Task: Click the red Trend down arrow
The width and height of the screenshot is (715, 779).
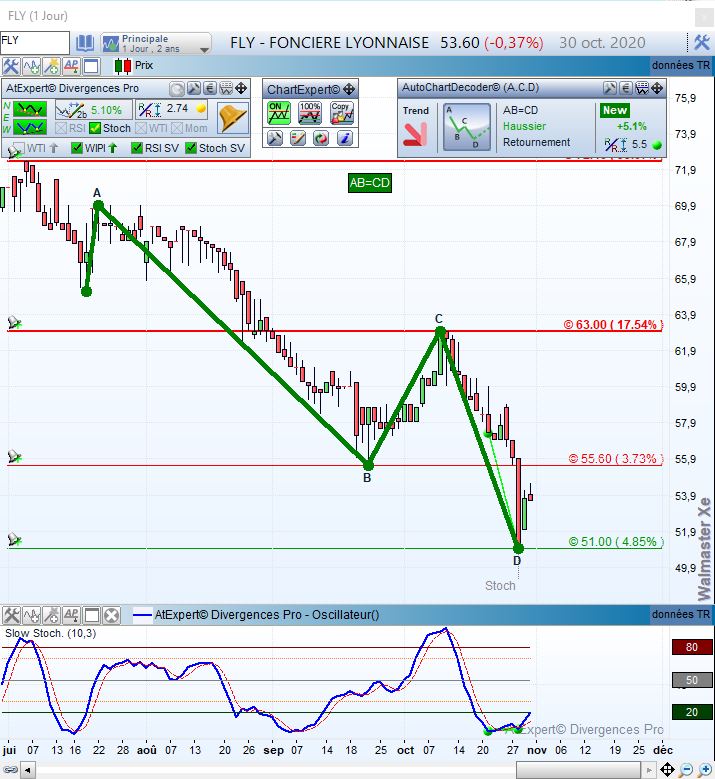Action: click(415, 134)
